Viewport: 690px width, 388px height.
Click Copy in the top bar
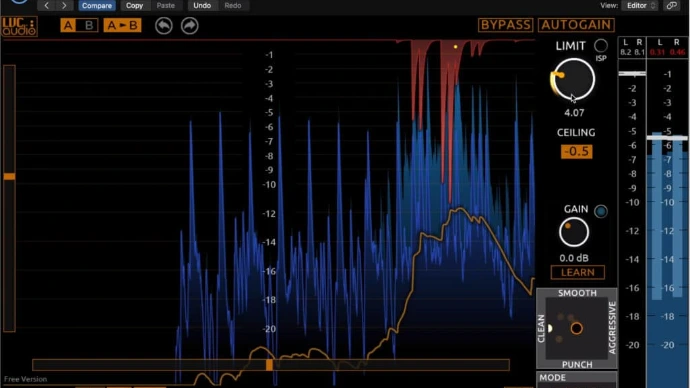coord(134,5)
